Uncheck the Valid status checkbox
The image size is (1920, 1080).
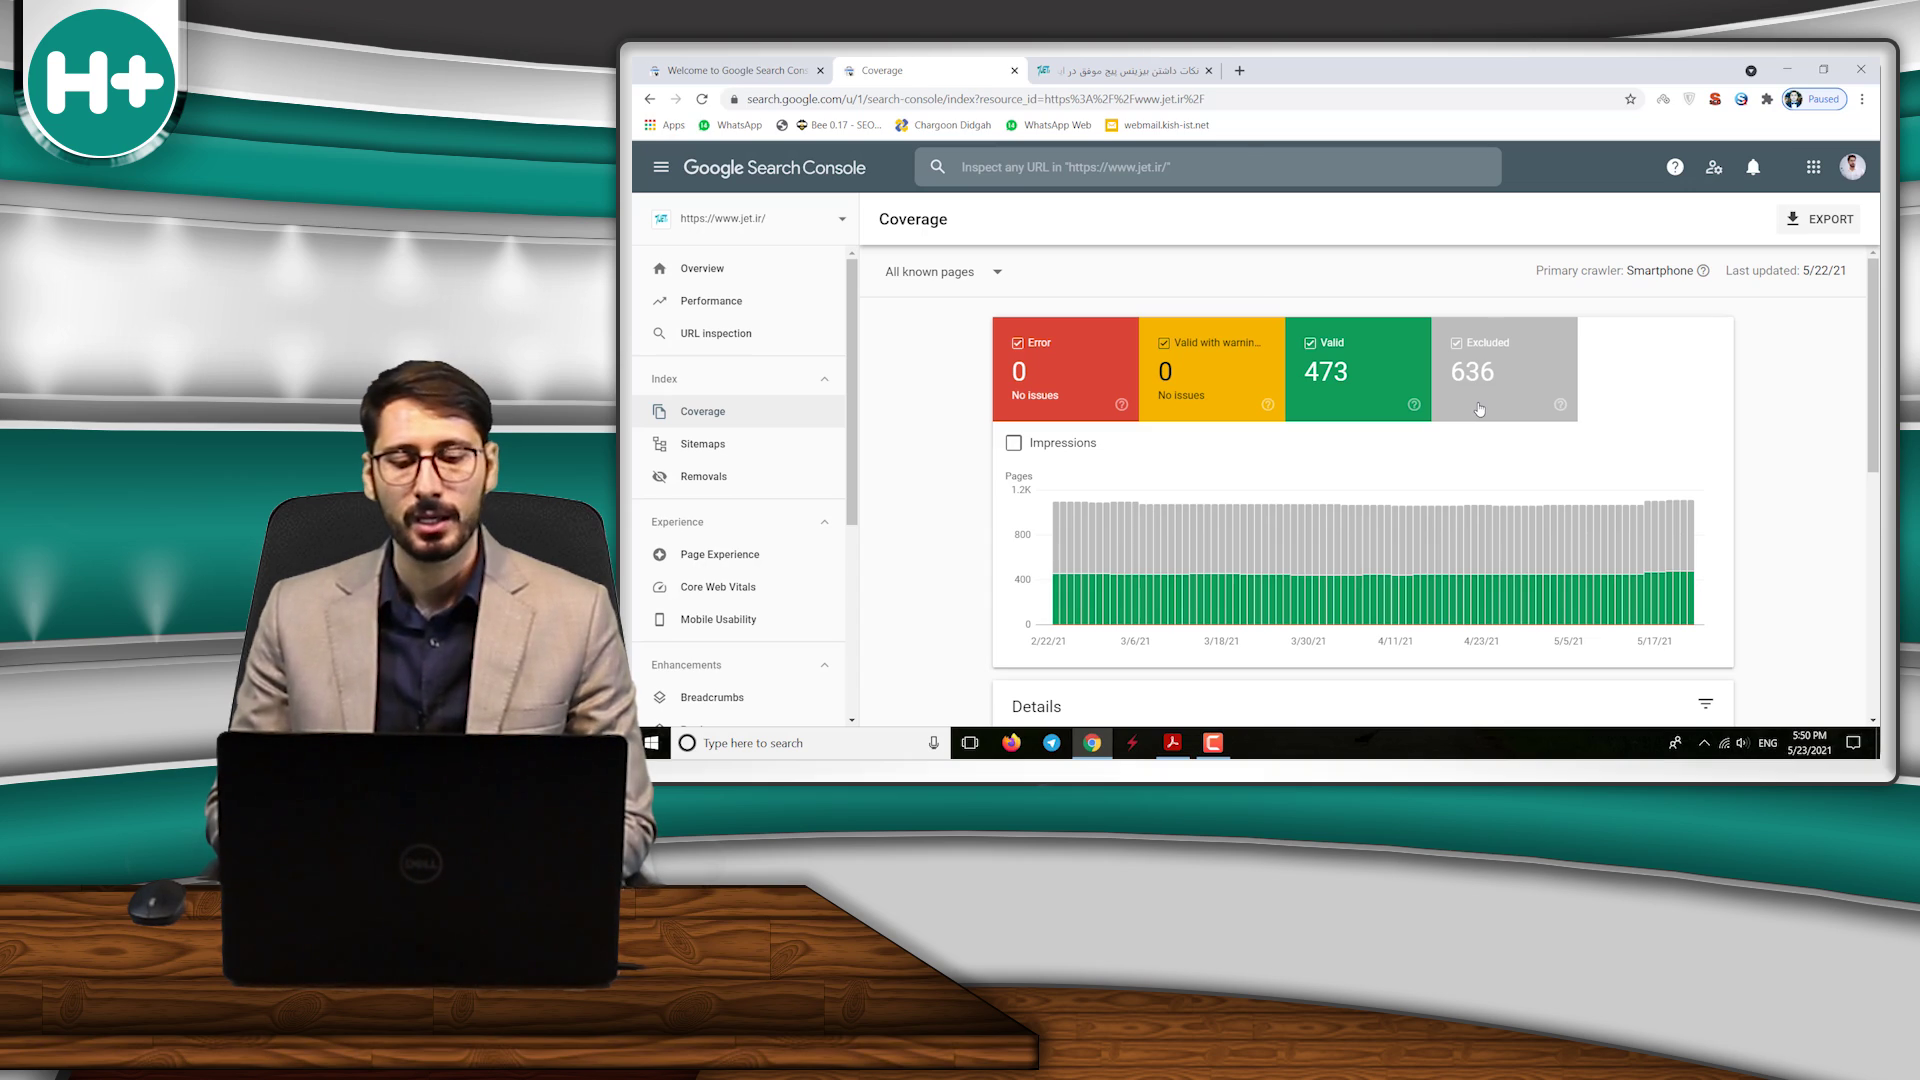coord(1310,343)
